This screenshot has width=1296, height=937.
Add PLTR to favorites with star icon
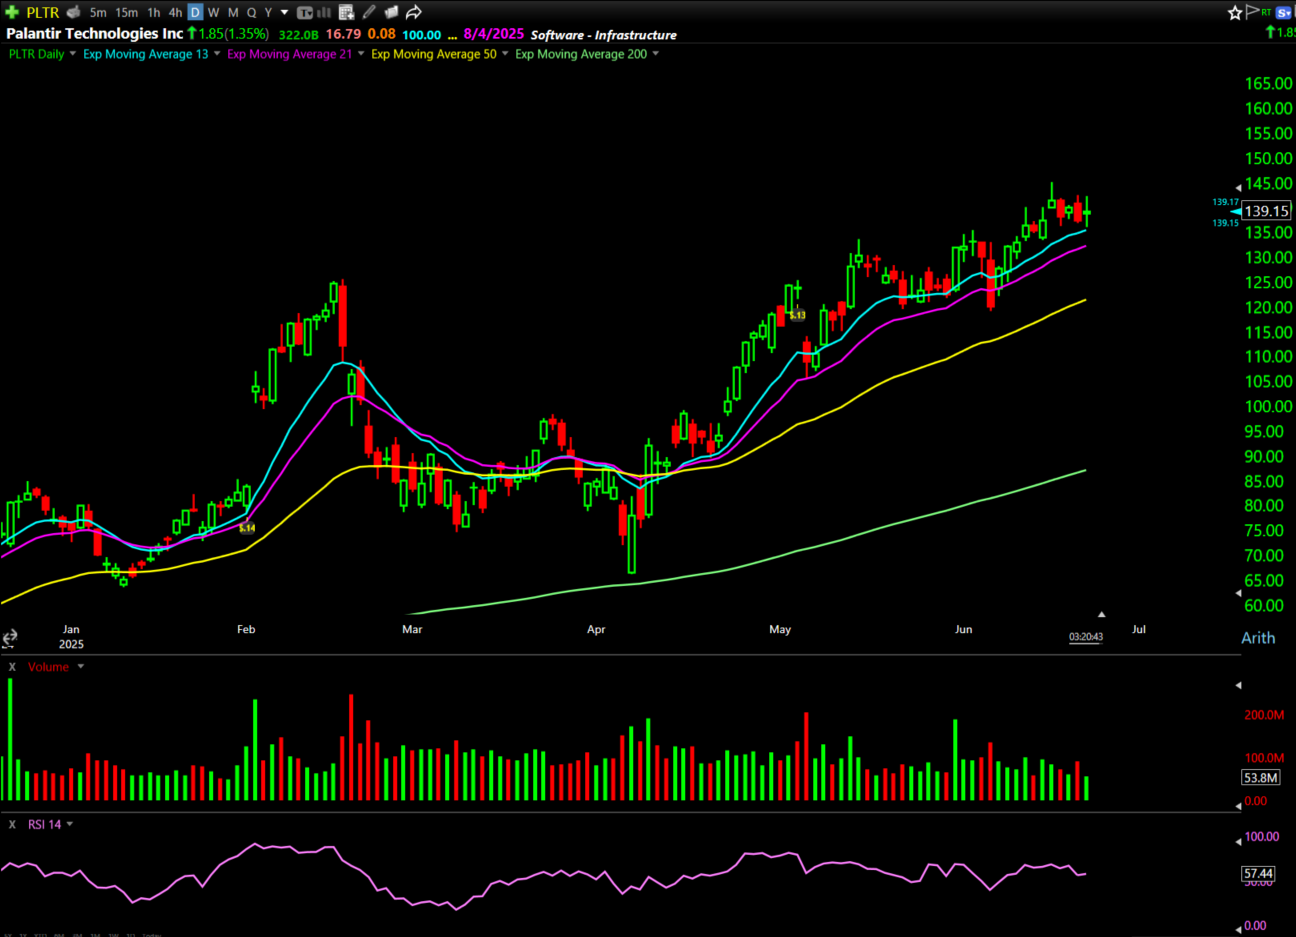pos(1235,12)
